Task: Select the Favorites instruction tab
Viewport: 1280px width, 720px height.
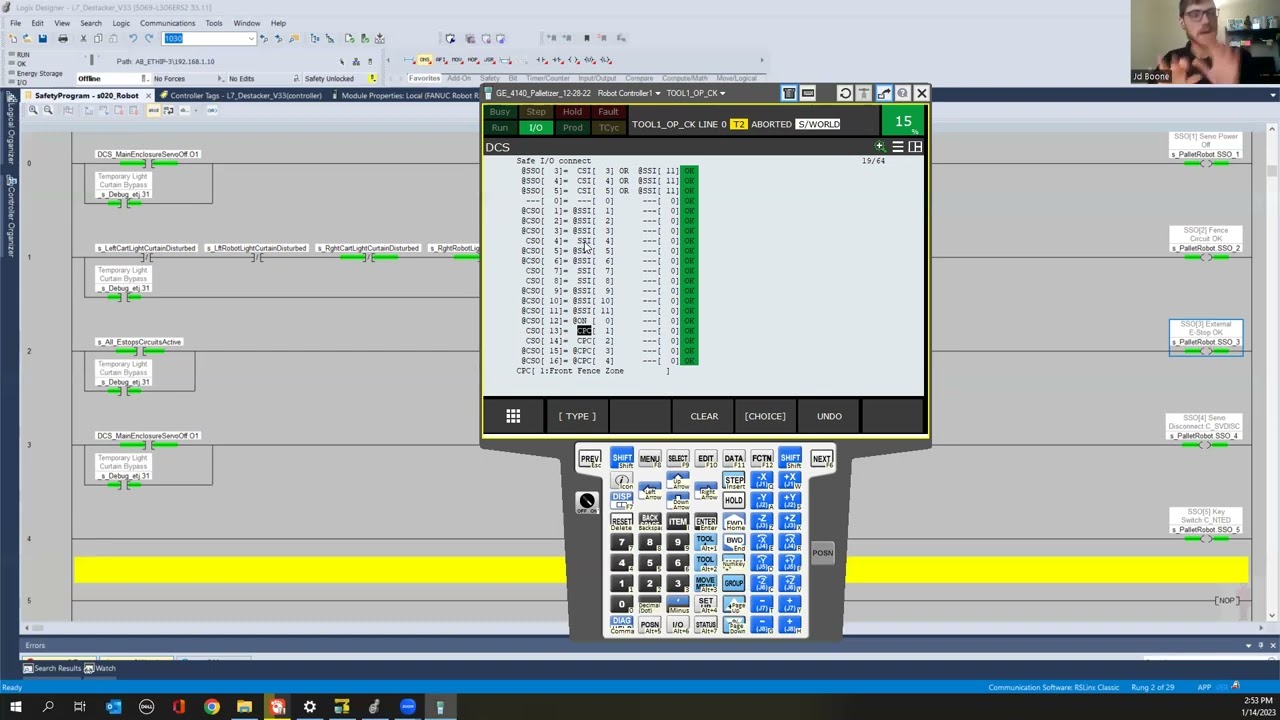Action: pyautogui.click(x=424, y=78)
